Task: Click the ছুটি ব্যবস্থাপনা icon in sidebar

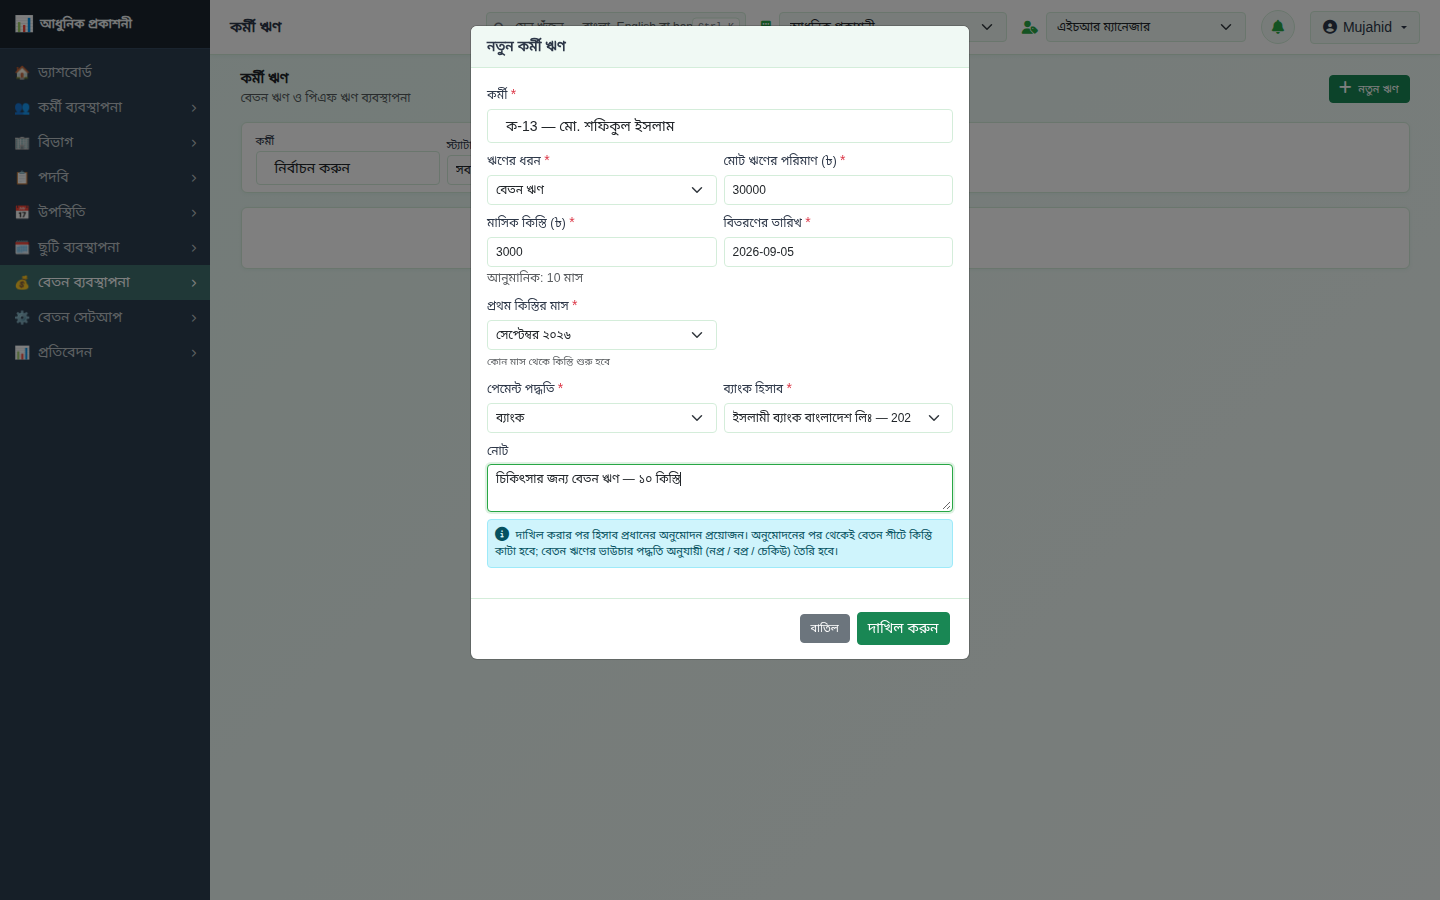Action: click(x=22, y=248)
